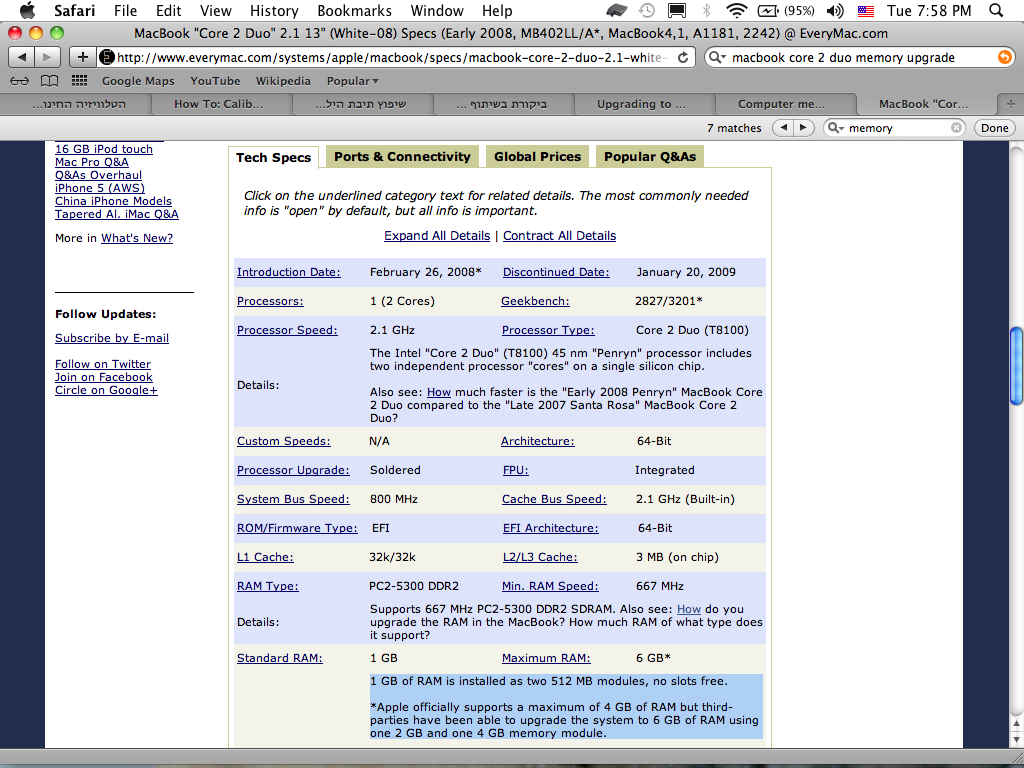This screenshot has height=768, width=1024.
Task: Open the Window menu
Action: click(437, 10)
